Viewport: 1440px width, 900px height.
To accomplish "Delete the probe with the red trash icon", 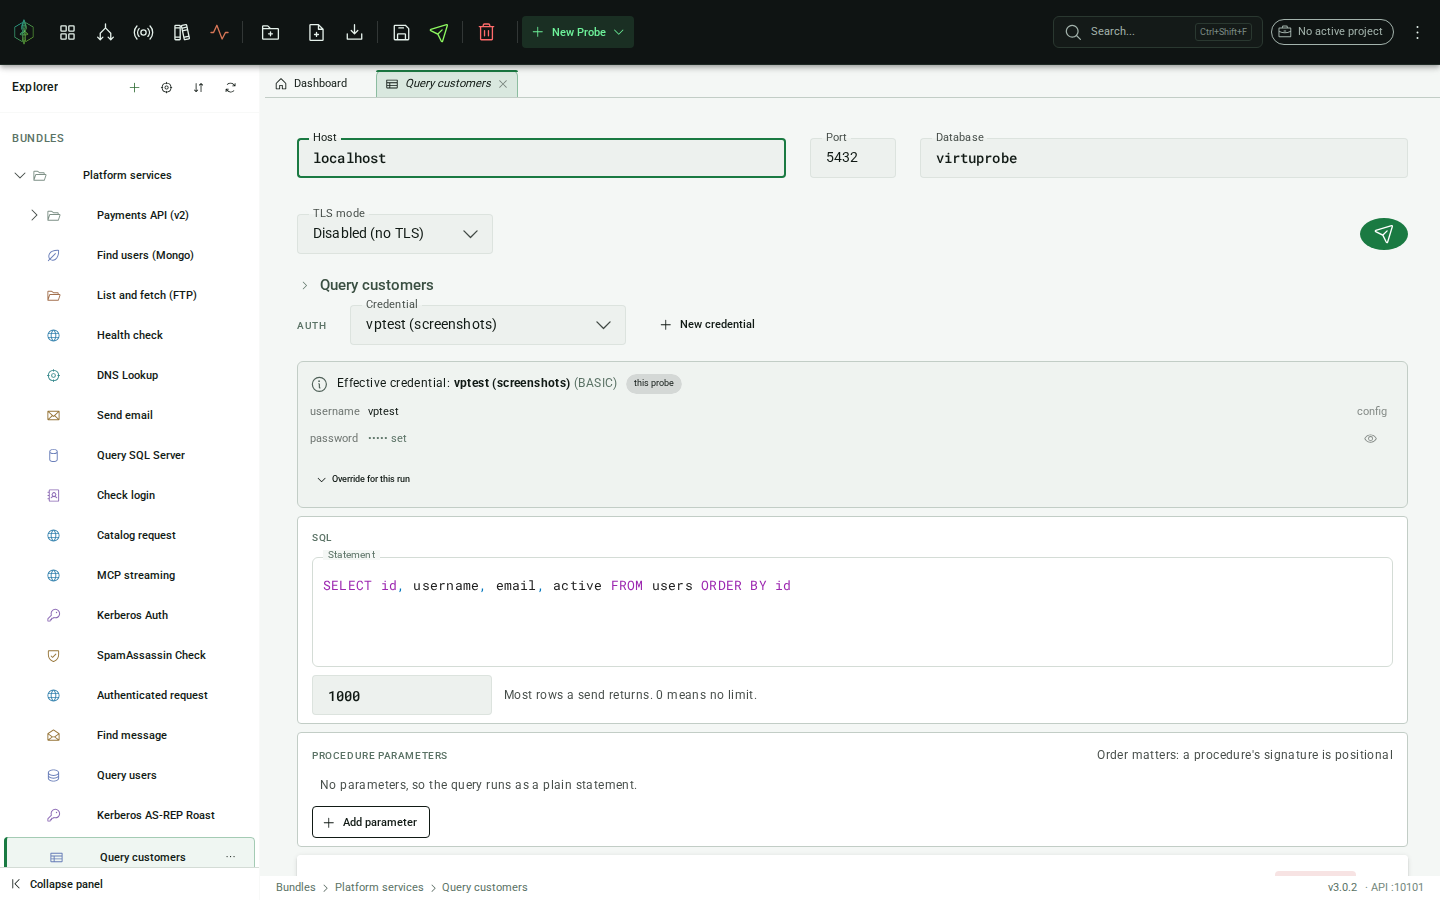I will click(x=487, y=32).
